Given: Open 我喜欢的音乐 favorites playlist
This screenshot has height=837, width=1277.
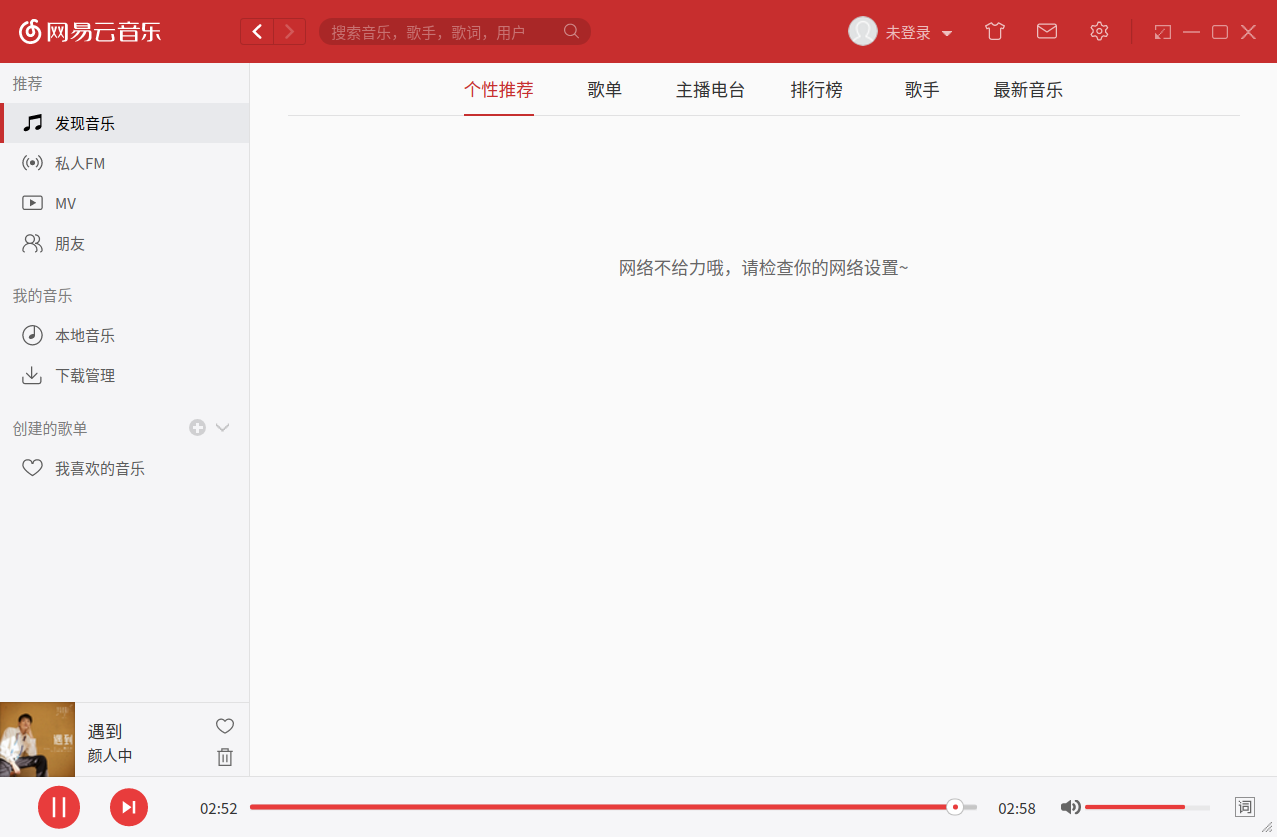Looking at the screenshot, I should [x=100, y=467].
